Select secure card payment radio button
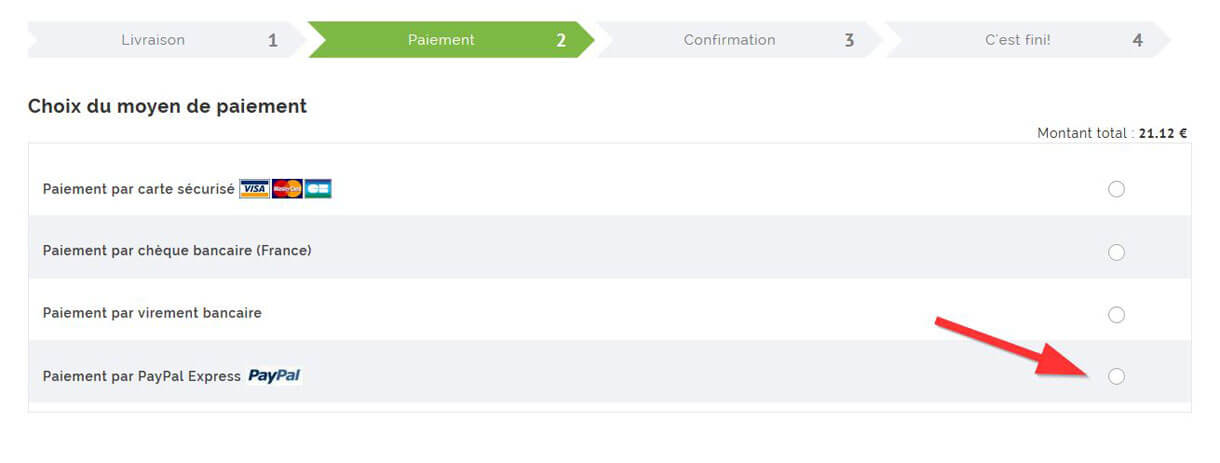 point(1116,189)
